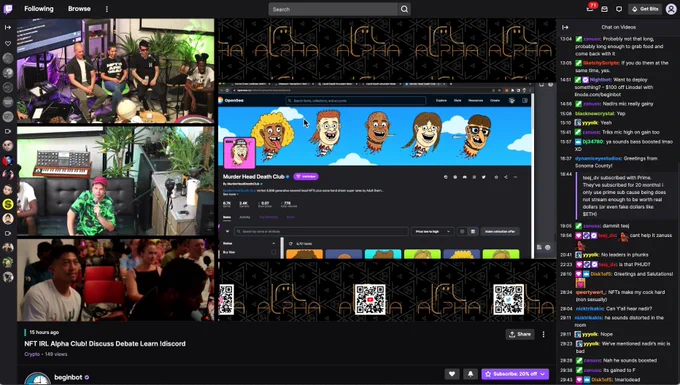Viewport: 680px width, 385px height.
Task: Click the OpenSea search bar in stream
Action: click(x=356, y=101)
